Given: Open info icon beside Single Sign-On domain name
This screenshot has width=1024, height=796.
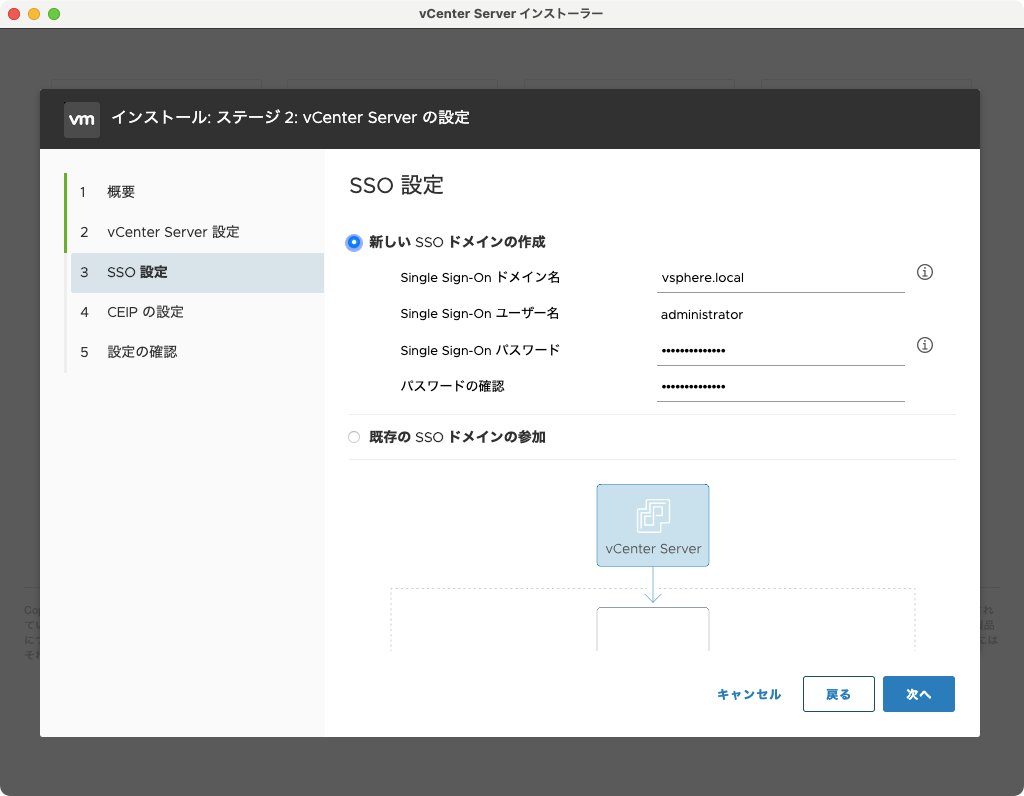Looking at the screenshot, I should click(924, 272).
